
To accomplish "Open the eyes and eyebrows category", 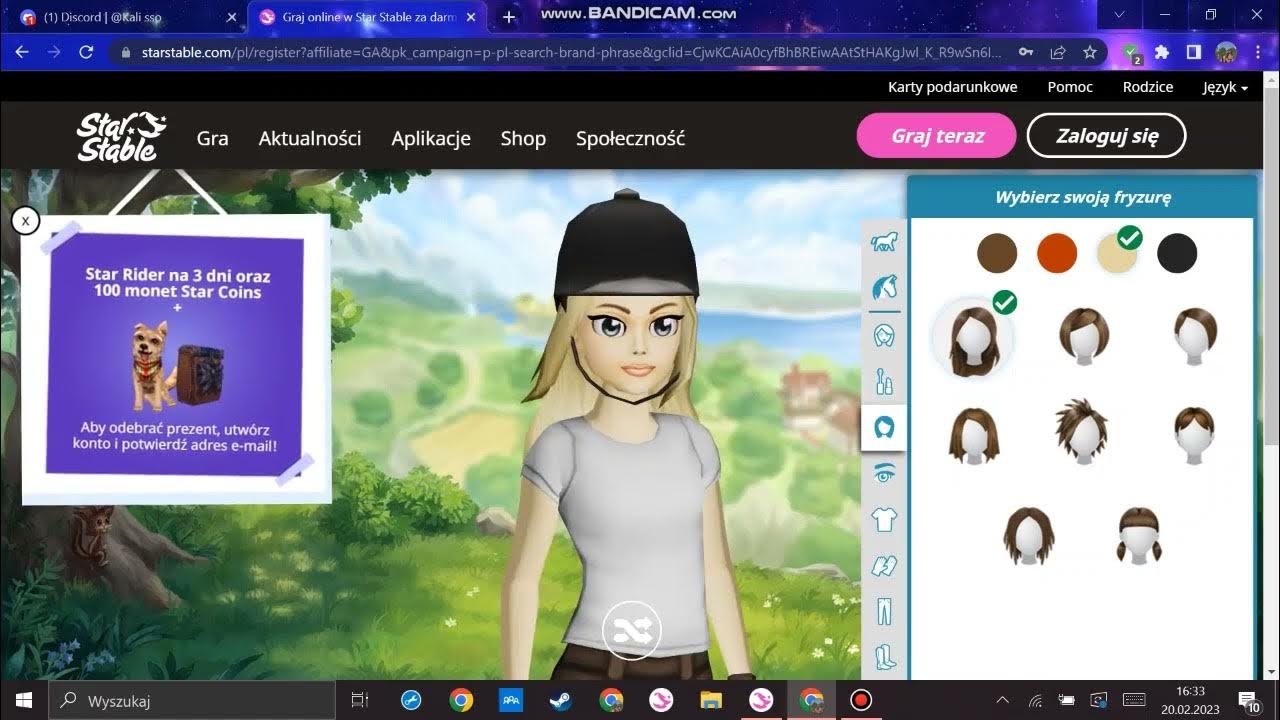I will [884, 473].
